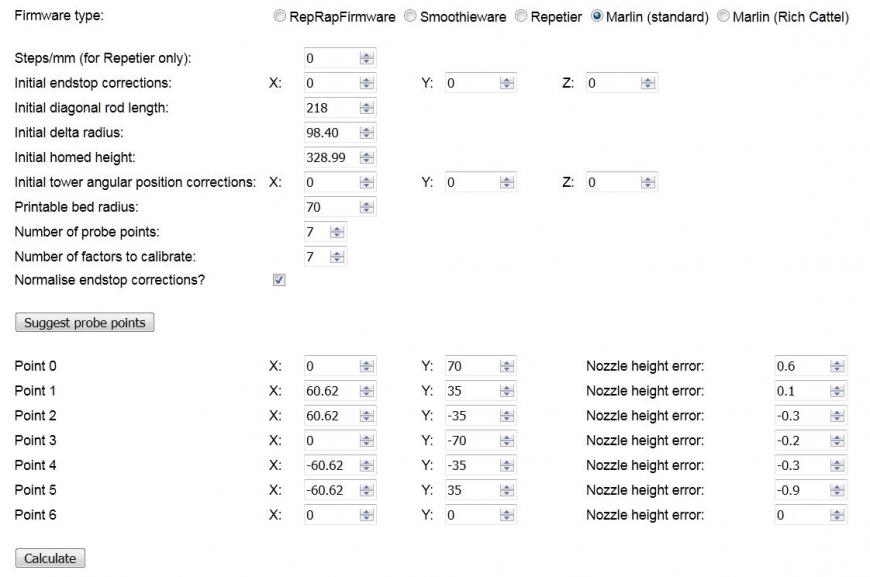Select the RepRapFirmware radio button

[x=281, y=16]
